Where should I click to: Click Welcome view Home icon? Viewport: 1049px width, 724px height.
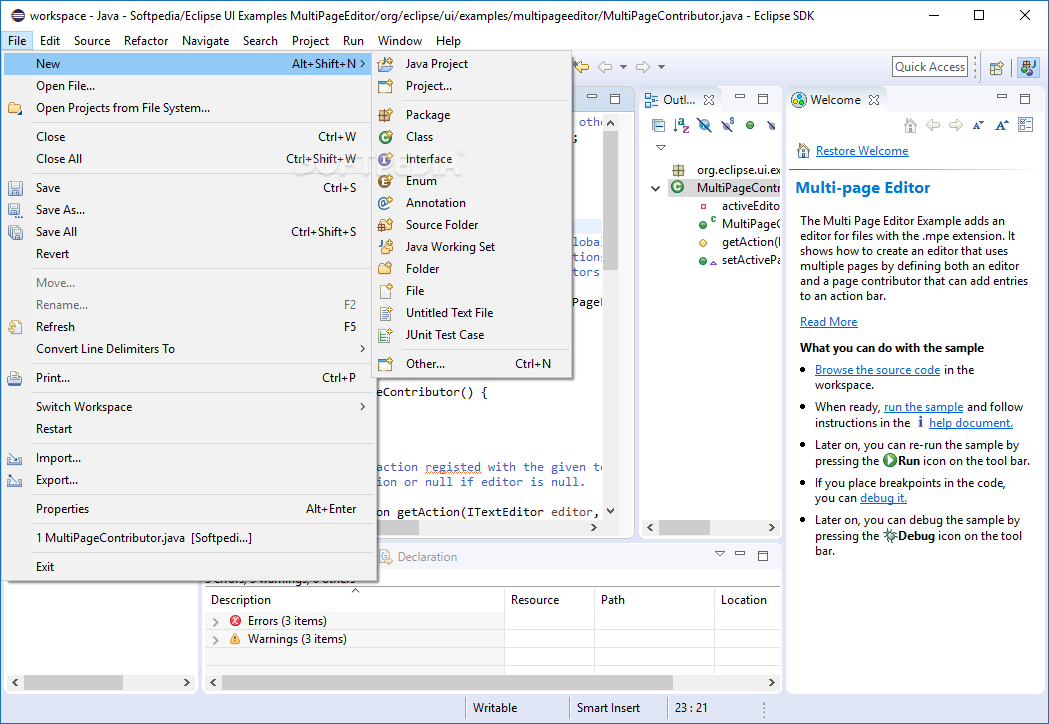(x=910, y=125)
